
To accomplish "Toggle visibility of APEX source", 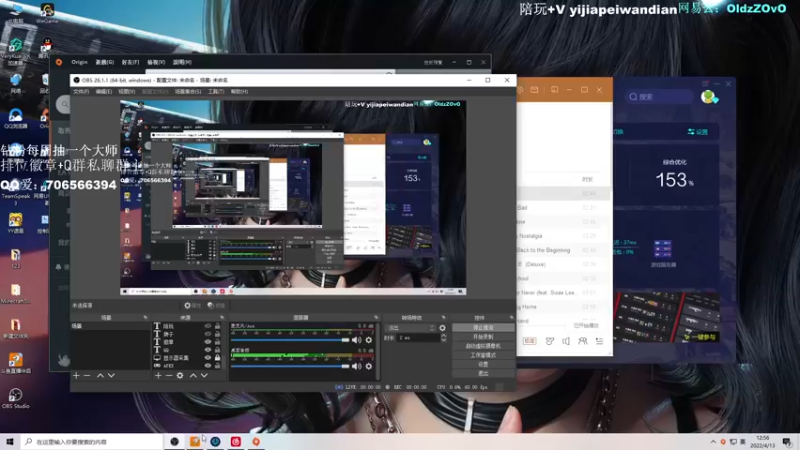I will coord(208,366).
